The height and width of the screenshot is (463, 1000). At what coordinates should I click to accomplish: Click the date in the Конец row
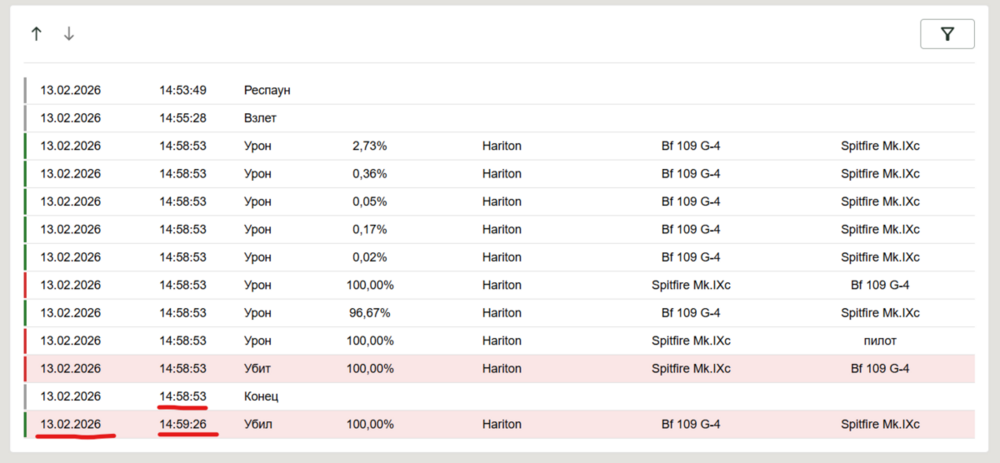coord(70,396)
